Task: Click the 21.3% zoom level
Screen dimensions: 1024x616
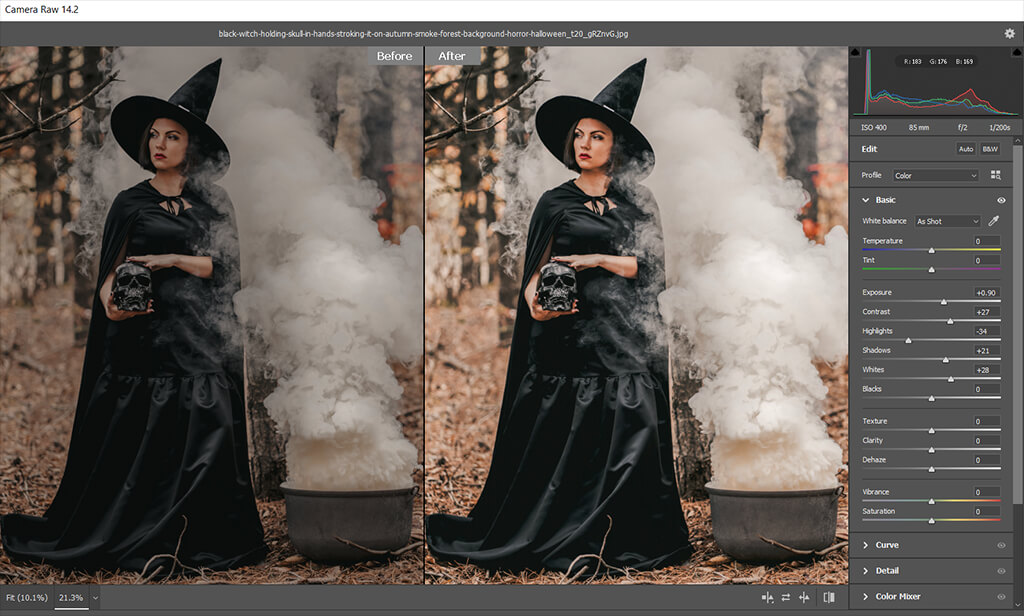Action: click(71, 597)
